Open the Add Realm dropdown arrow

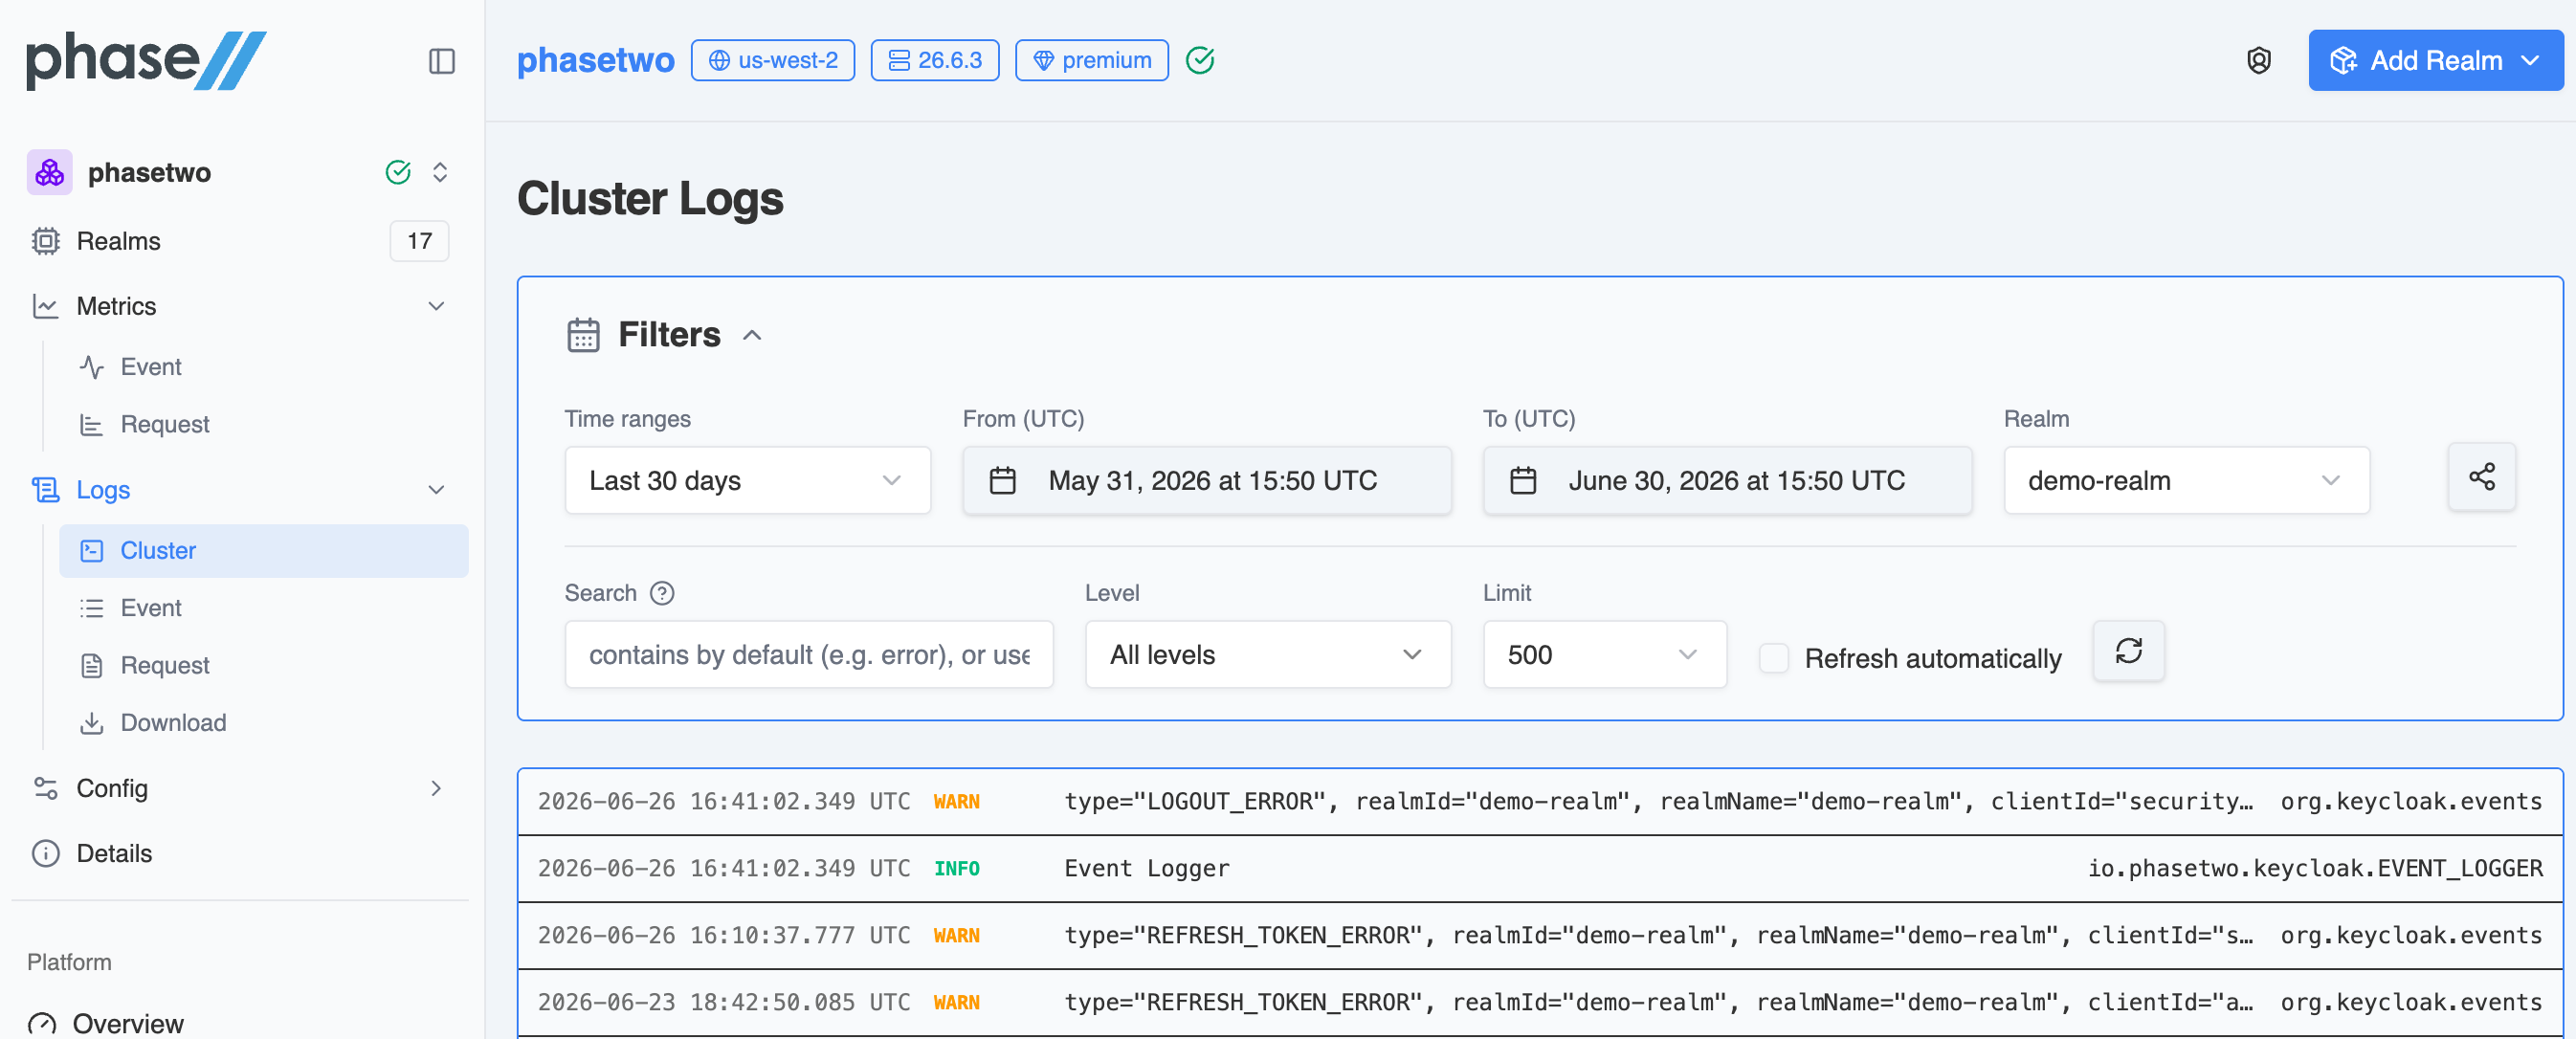[2531, 60]
